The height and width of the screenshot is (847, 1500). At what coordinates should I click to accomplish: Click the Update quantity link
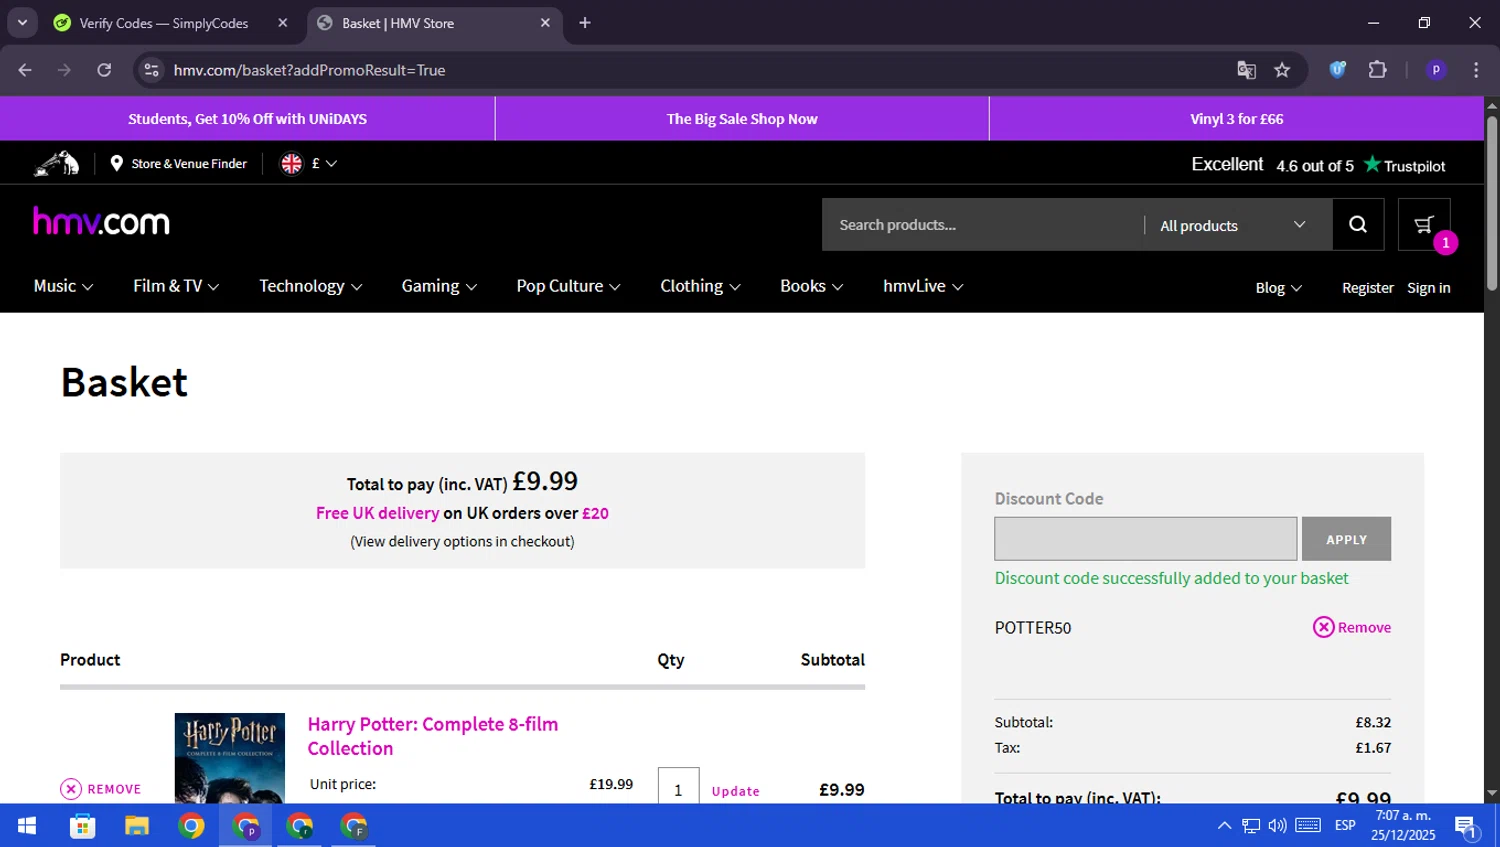[x=735, y=791]
